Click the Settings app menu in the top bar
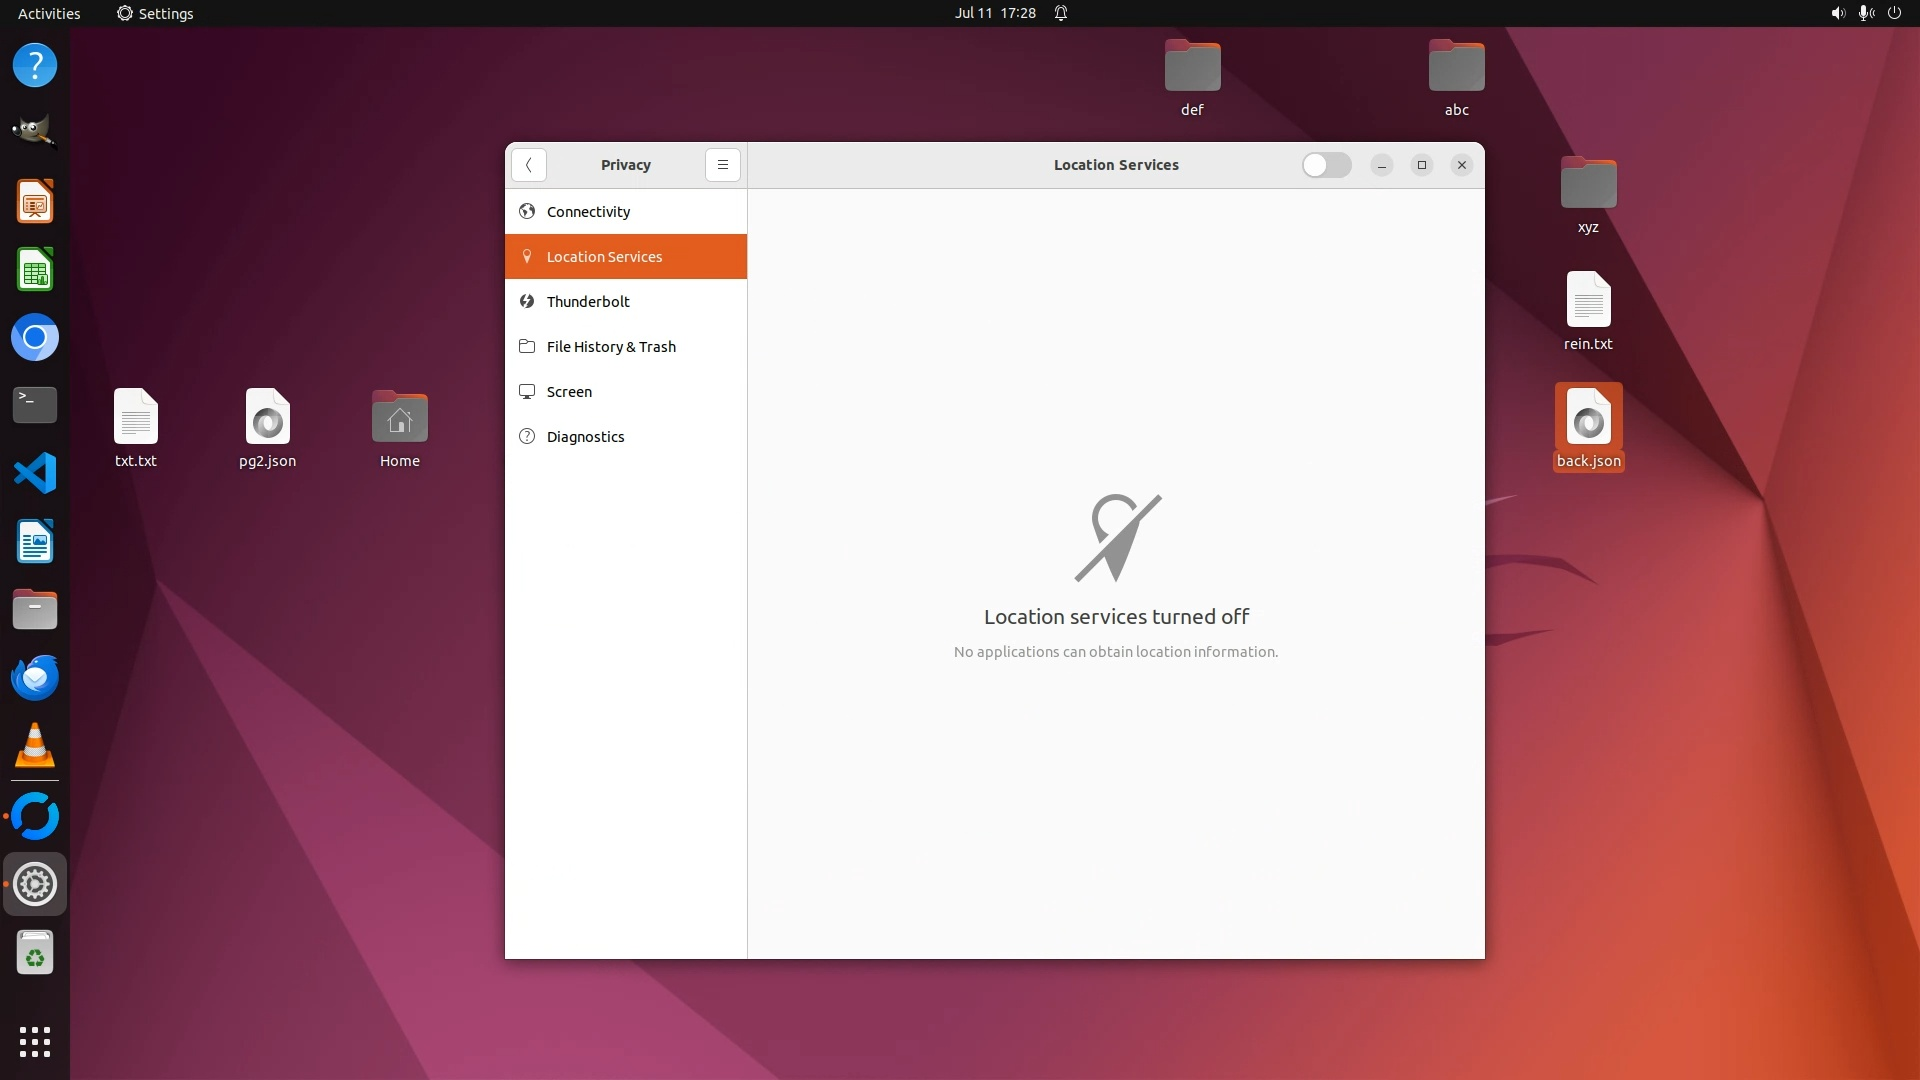This screenshot has height=1080, width=1920. [155, 13]
